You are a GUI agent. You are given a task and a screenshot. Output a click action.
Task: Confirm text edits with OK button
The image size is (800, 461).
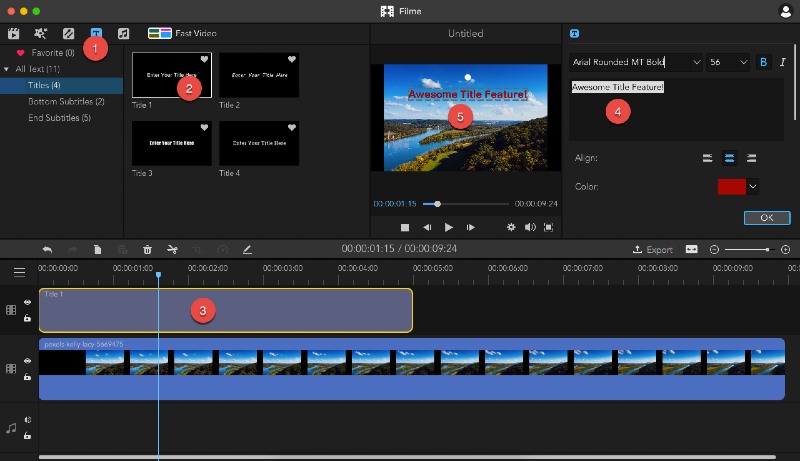[767, 218]
